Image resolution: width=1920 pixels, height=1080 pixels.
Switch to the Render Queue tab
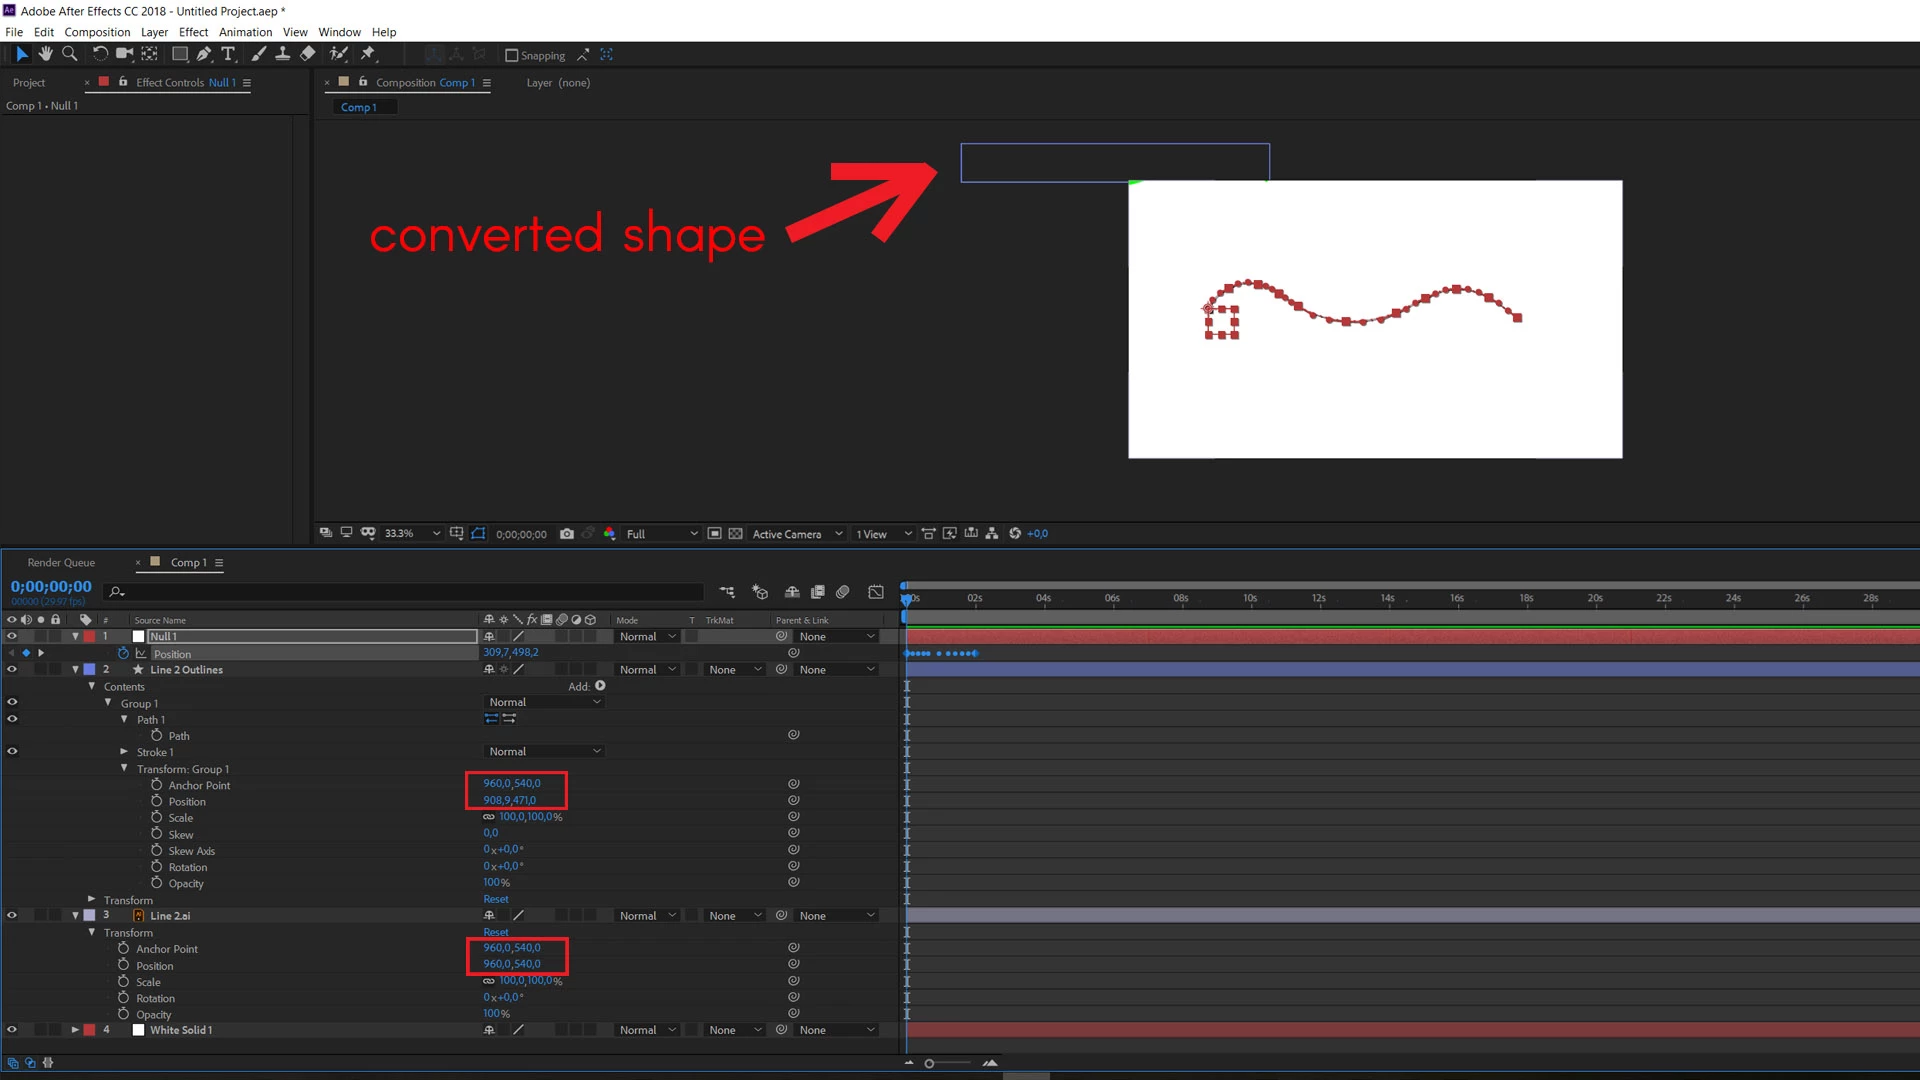(x=61, y=563)
